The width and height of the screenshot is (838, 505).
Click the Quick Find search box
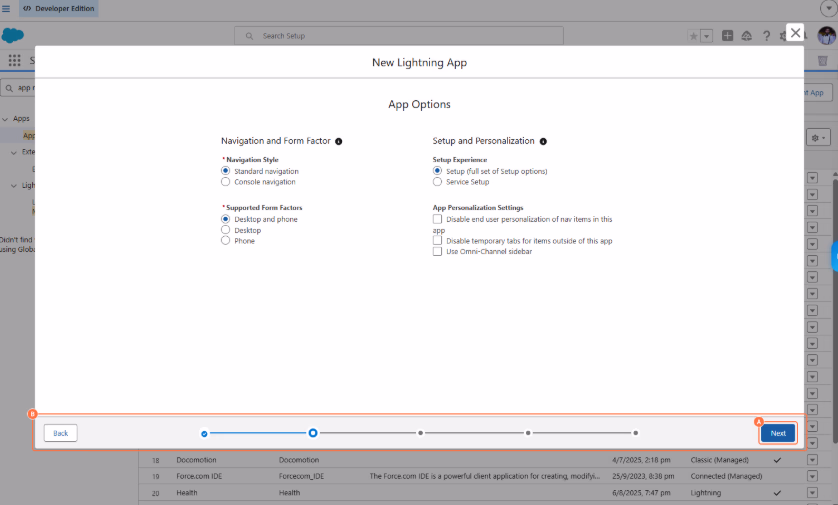(x=18, y=88)
